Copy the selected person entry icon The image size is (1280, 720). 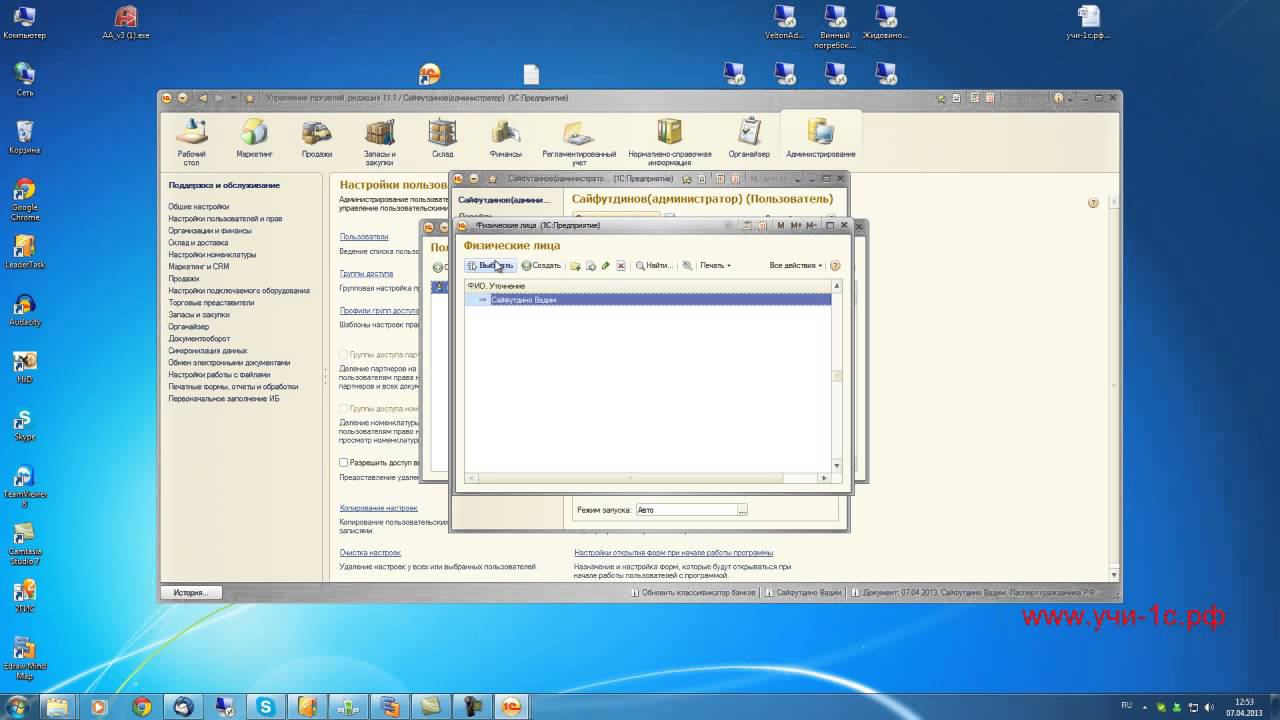point(591,266)
